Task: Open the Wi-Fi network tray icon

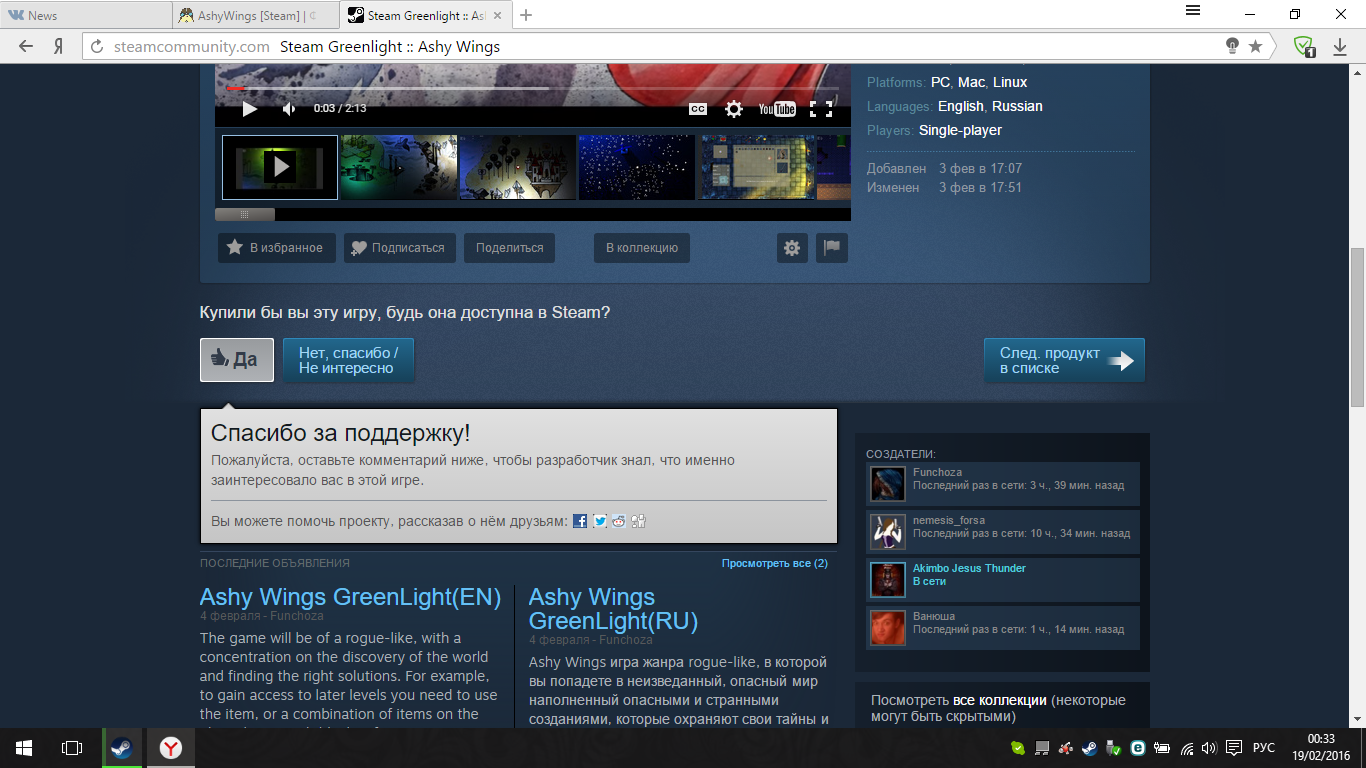Action: click(x=1187, y=748)
